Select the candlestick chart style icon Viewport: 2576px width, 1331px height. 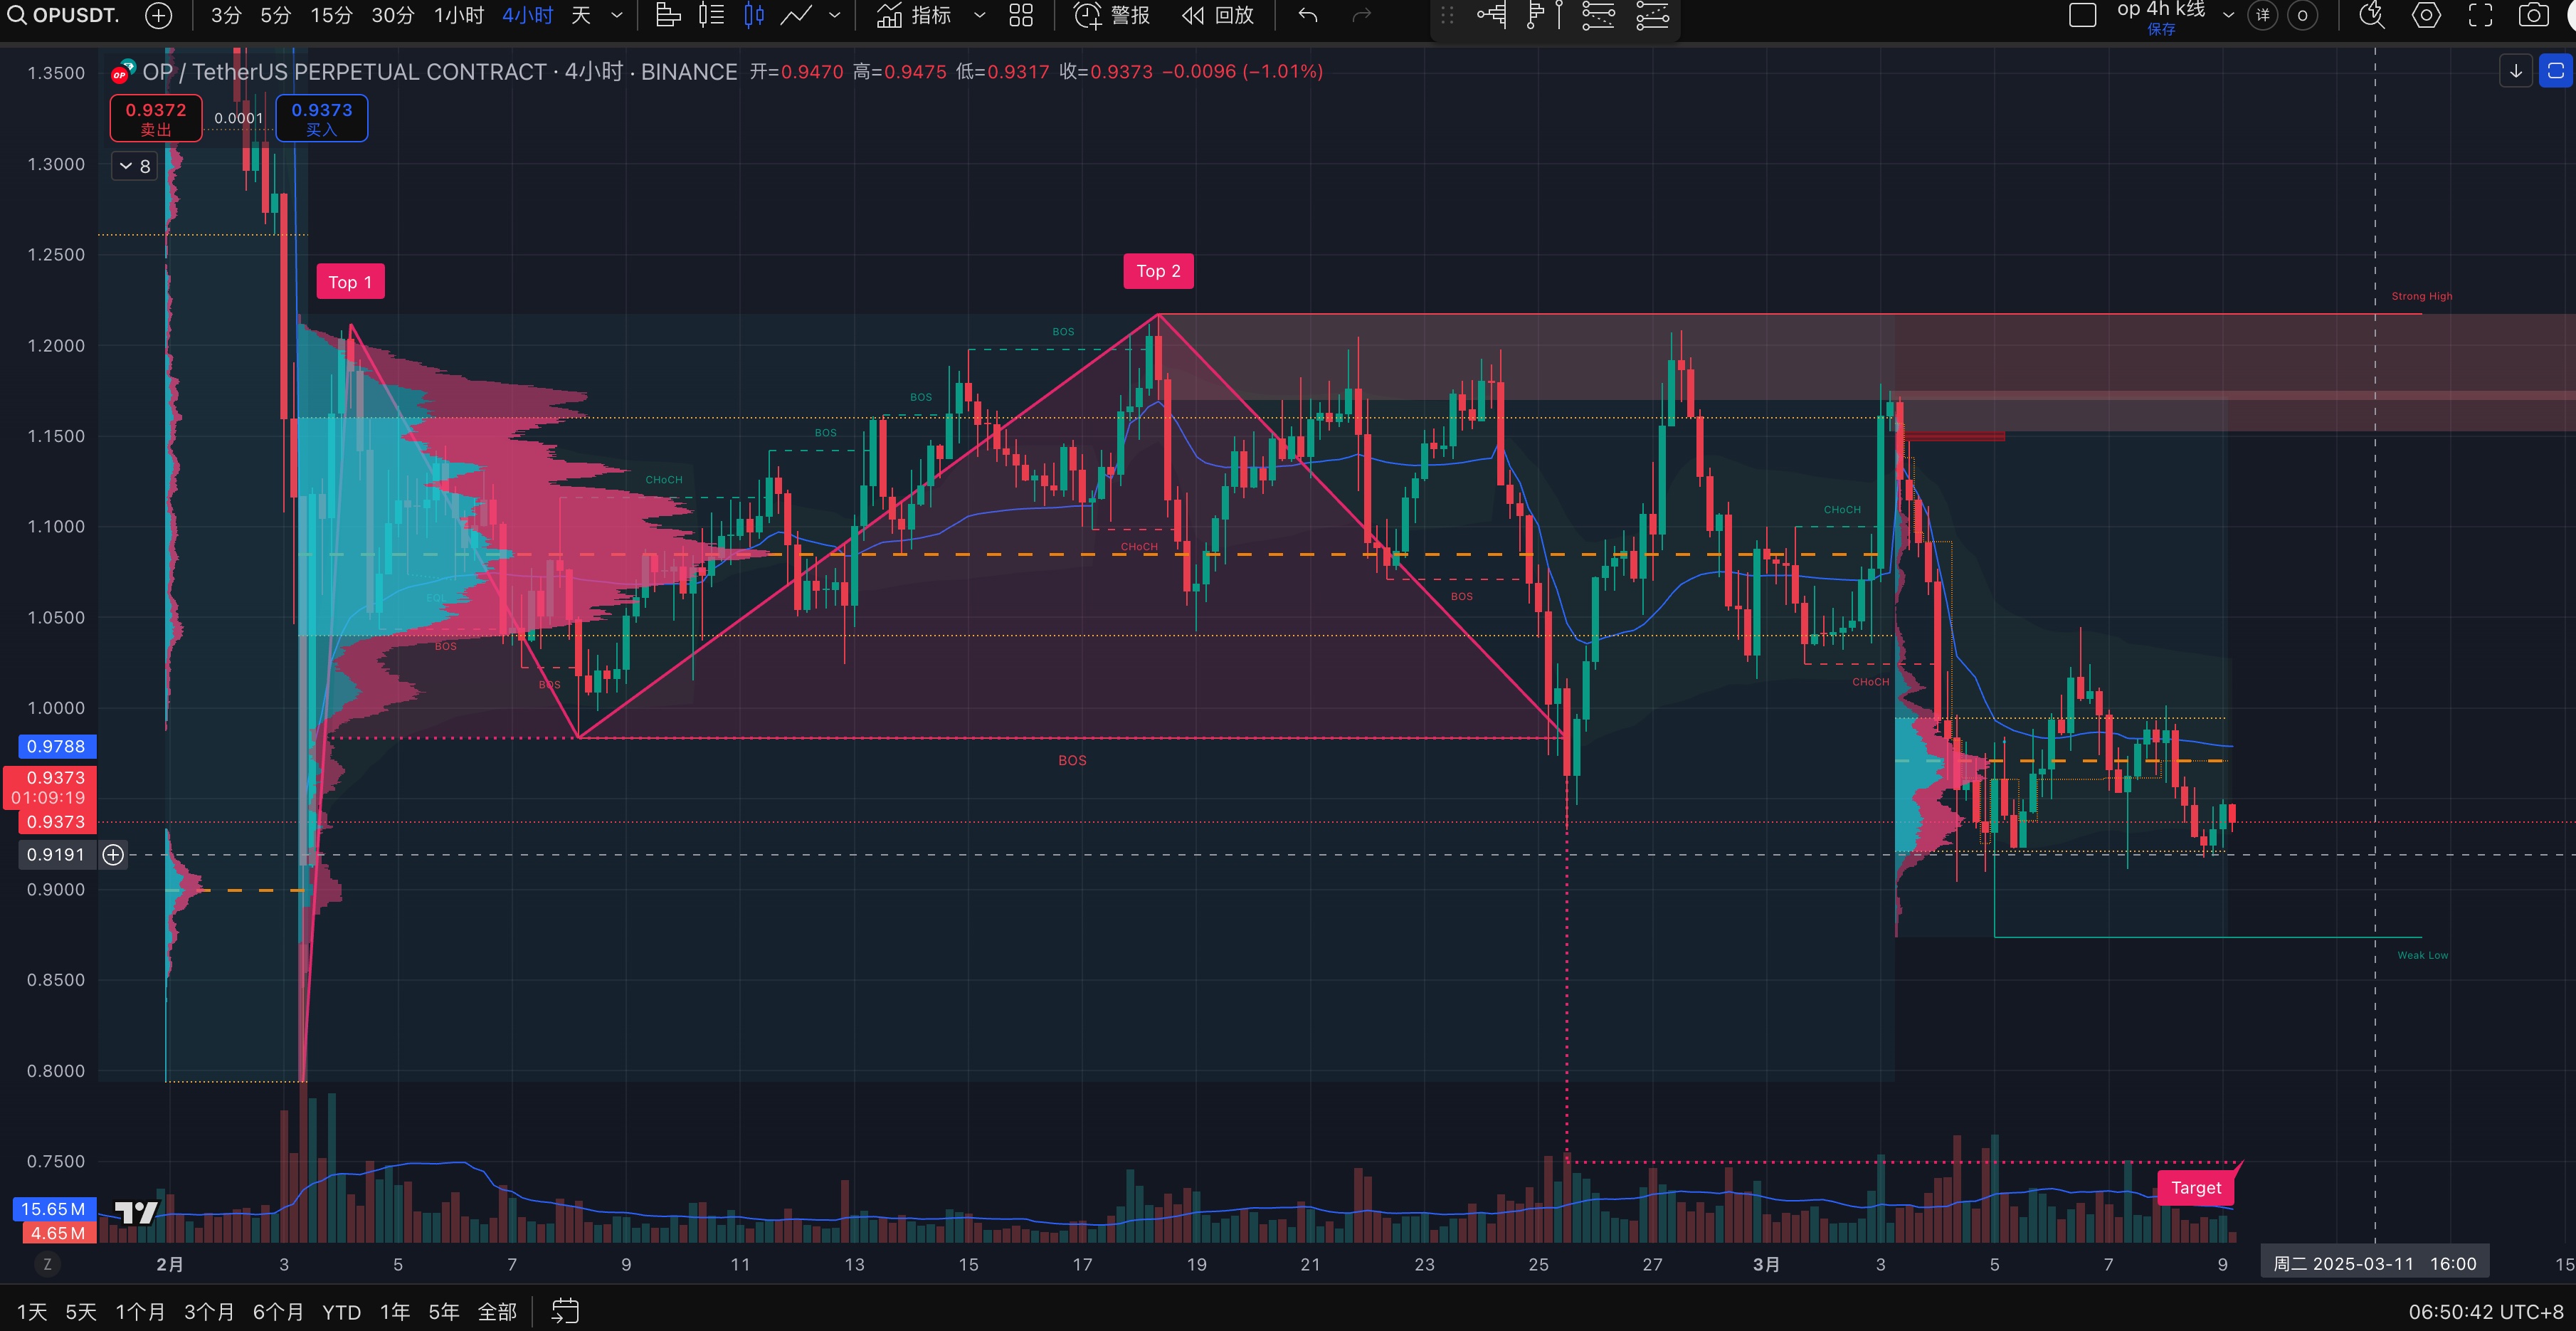[754, 15]
